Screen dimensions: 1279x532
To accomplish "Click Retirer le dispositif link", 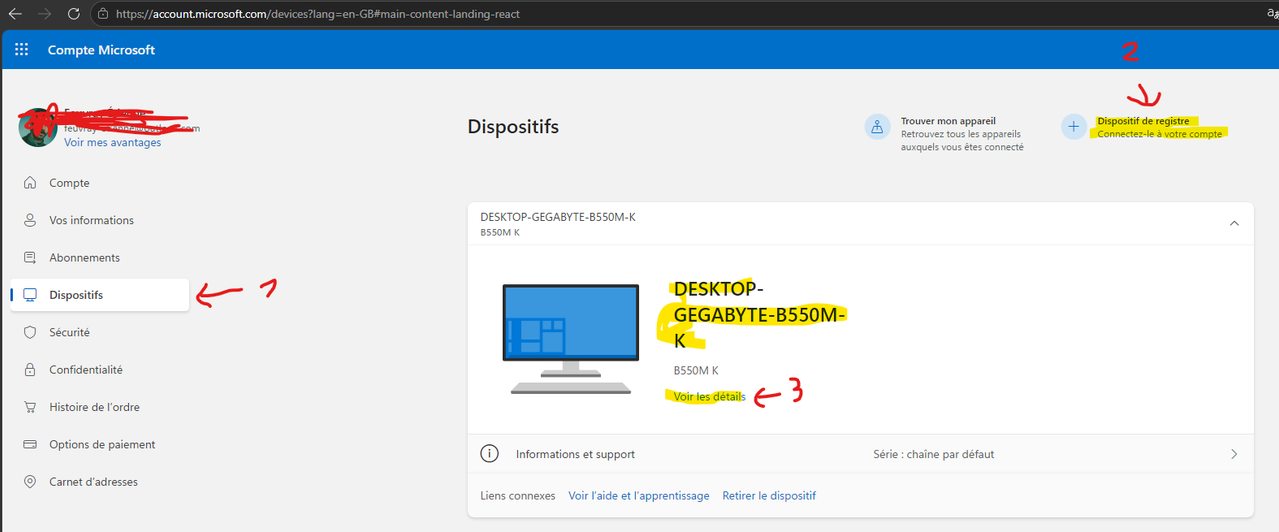I will (769, 496).
